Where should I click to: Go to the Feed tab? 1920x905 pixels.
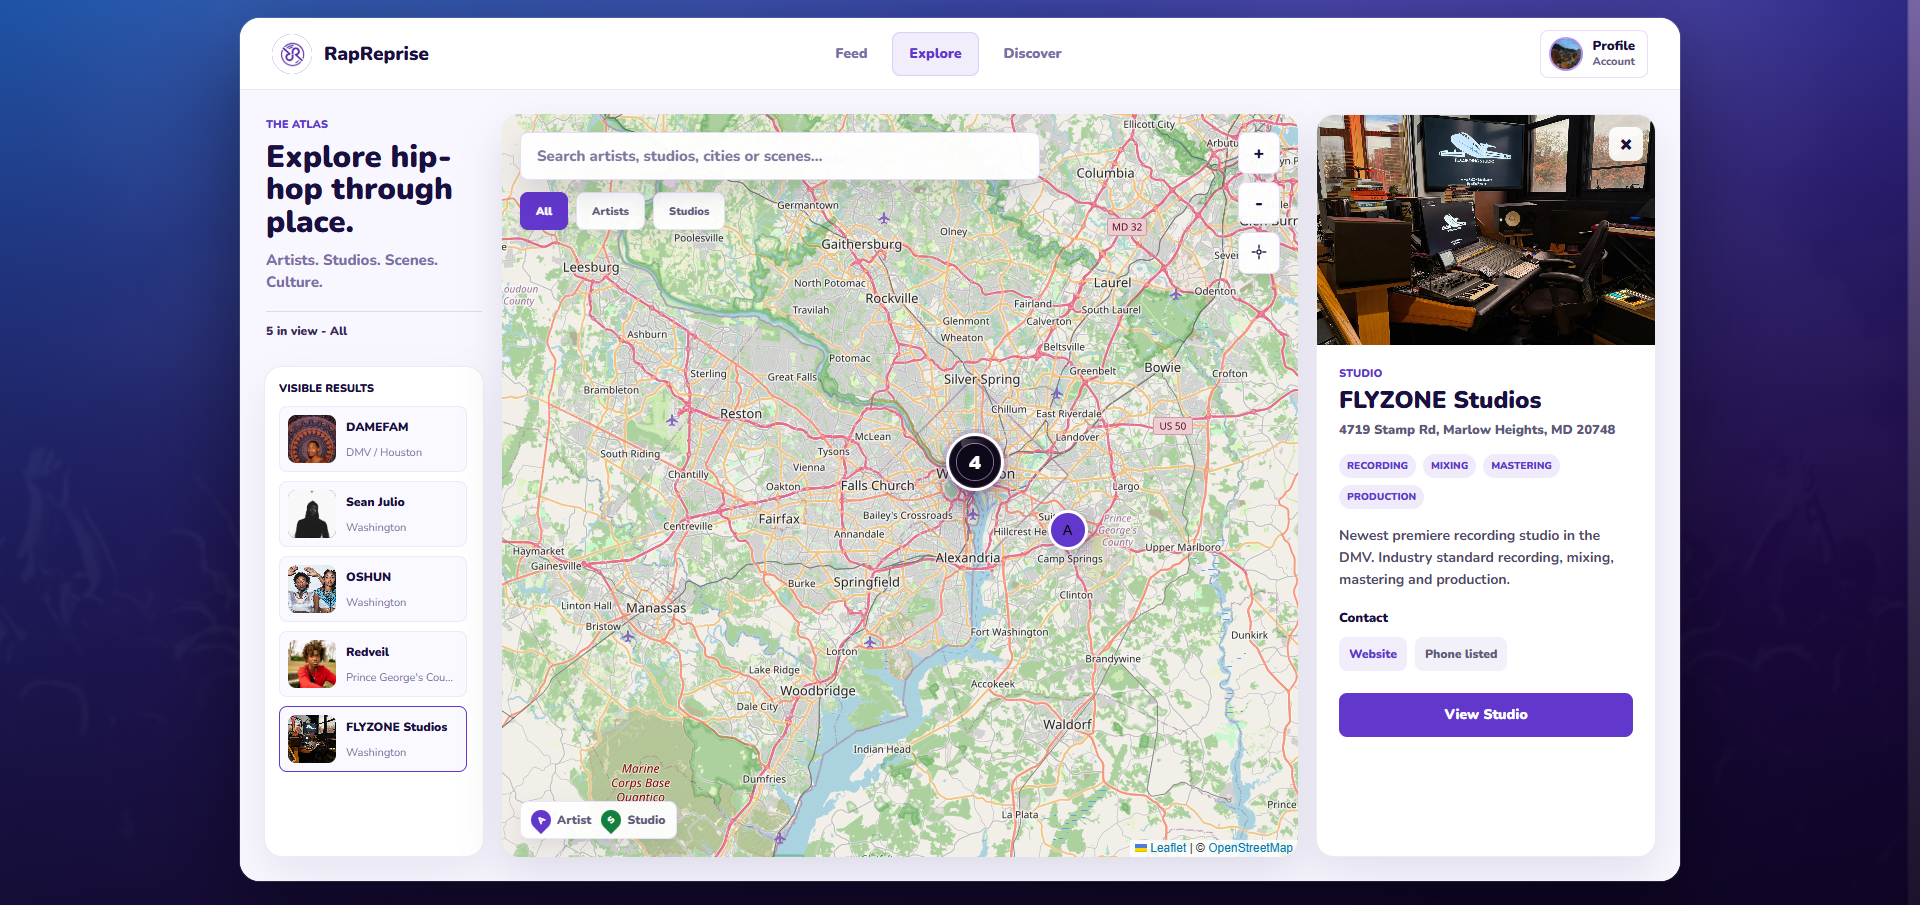pyautogui.click(x=851, y=54)
